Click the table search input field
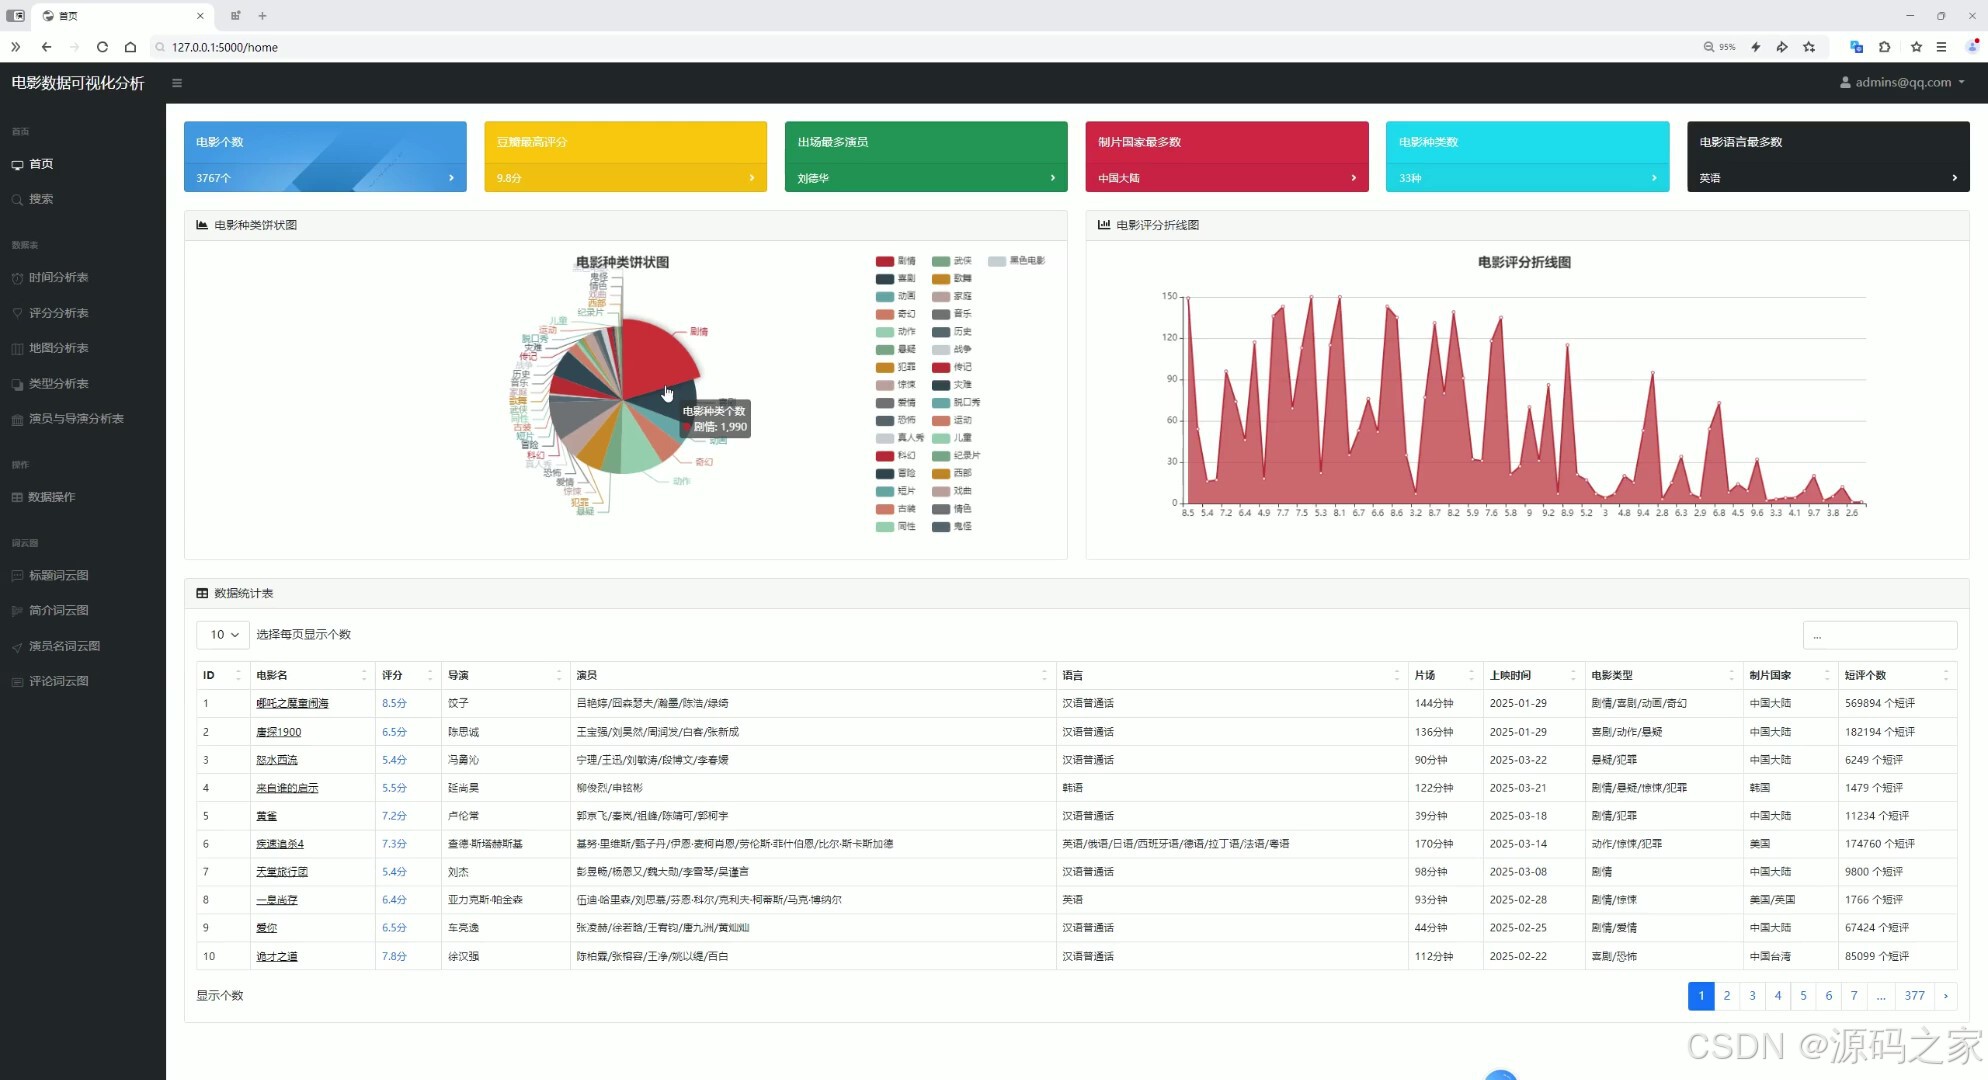Image resolution: width=1988 pixels, height=1080 pixels. (x=1880, y=635)
